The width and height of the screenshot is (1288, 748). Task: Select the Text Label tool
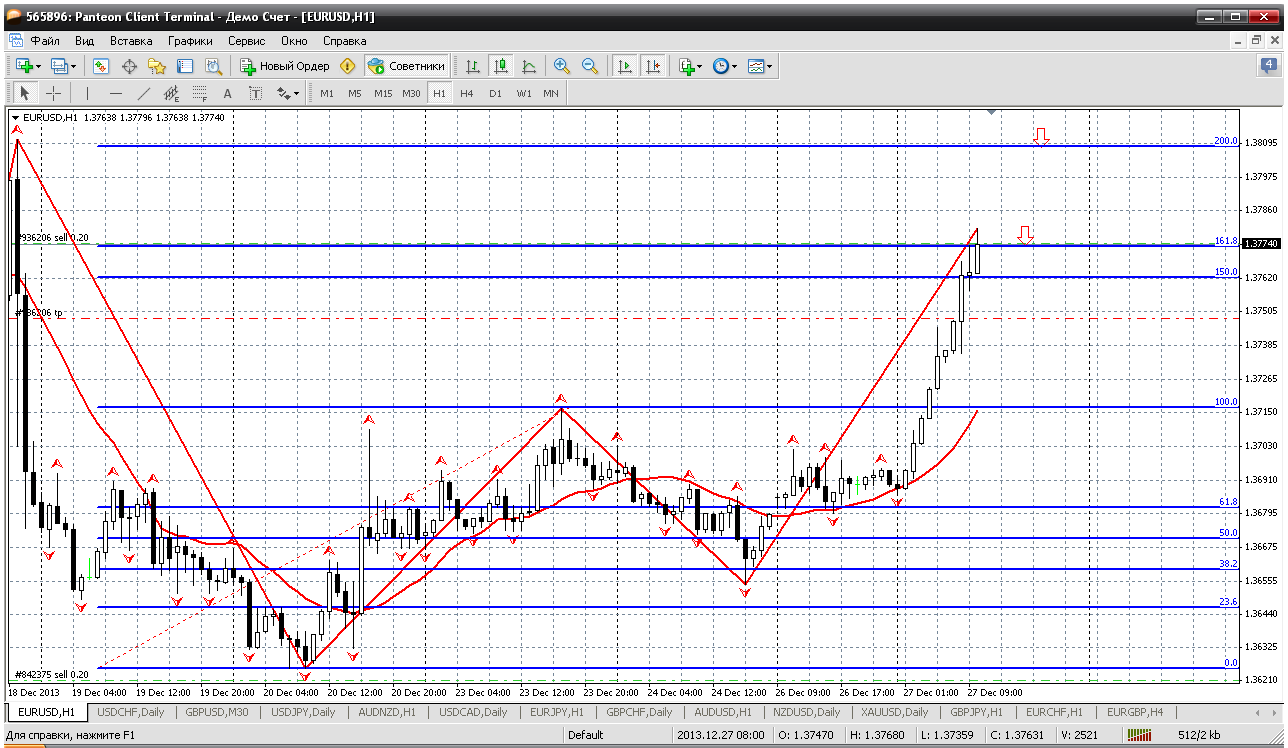(x=255, y=93)
